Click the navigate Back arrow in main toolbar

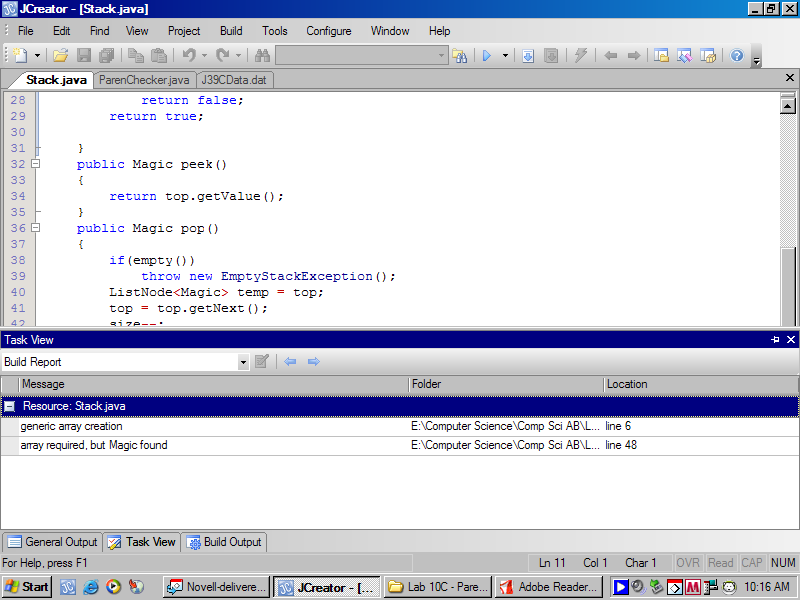(x=611, y=55)
